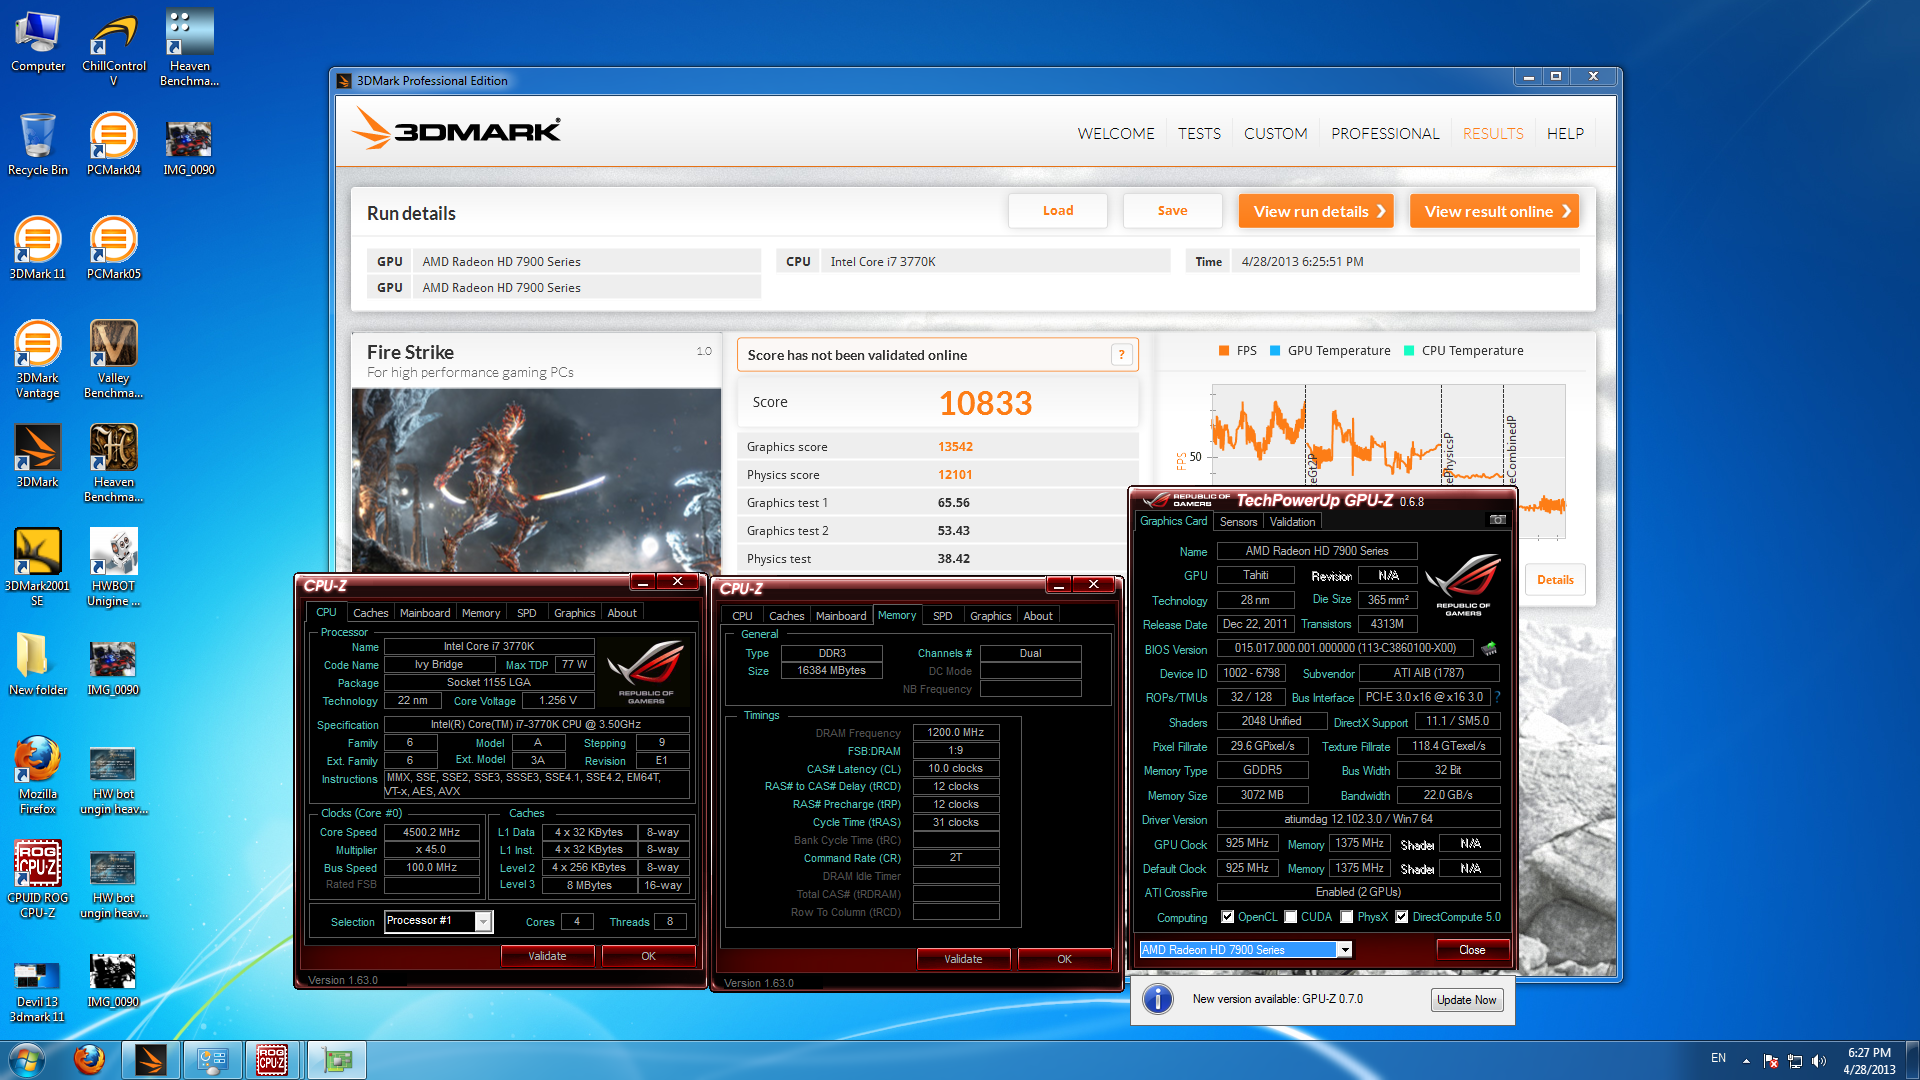Click the Save button in Run details
Image resolution: width=1920 pixels, height=1080 pixels.
pyautogui.click(x=1172, y=211)
